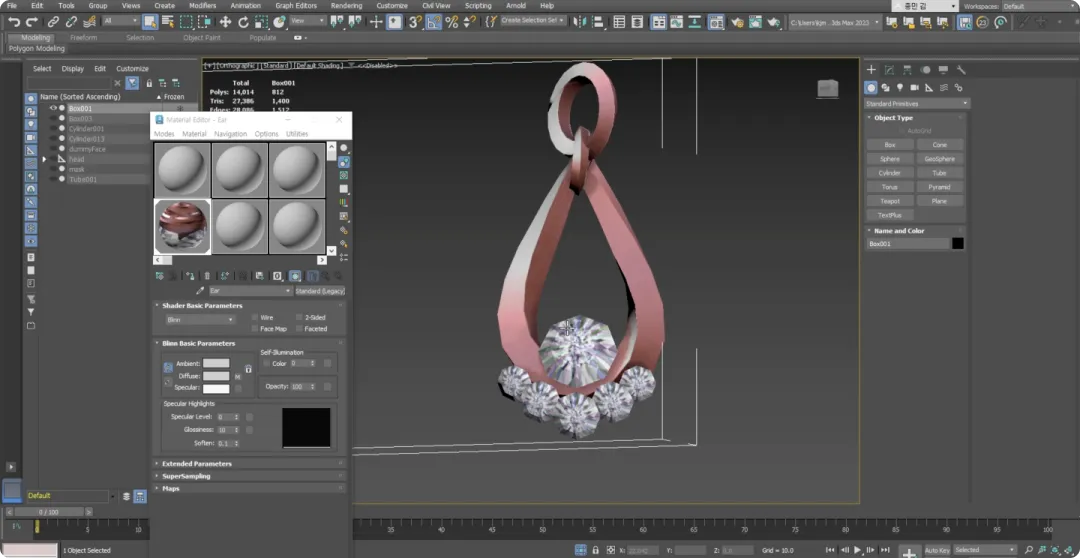Open the Select by Name list icon

pyautogui.click(x=168, y=22)
